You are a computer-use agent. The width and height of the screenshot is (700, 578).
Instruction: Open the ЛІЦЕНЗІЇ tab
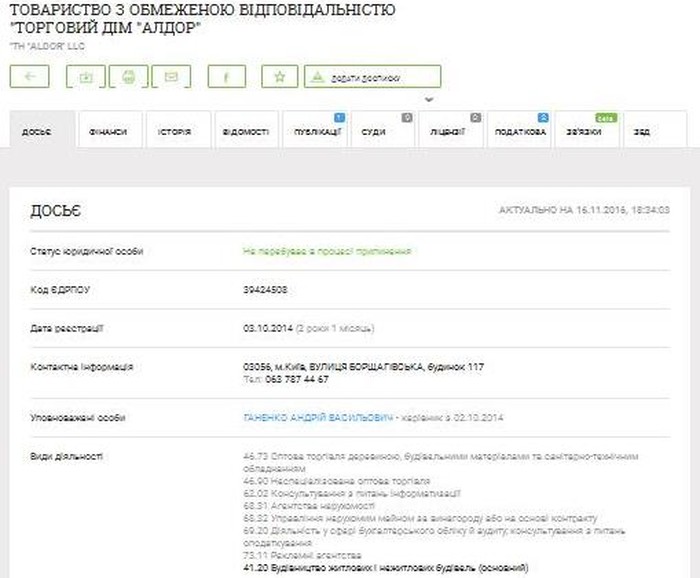[x=451, y=129]
